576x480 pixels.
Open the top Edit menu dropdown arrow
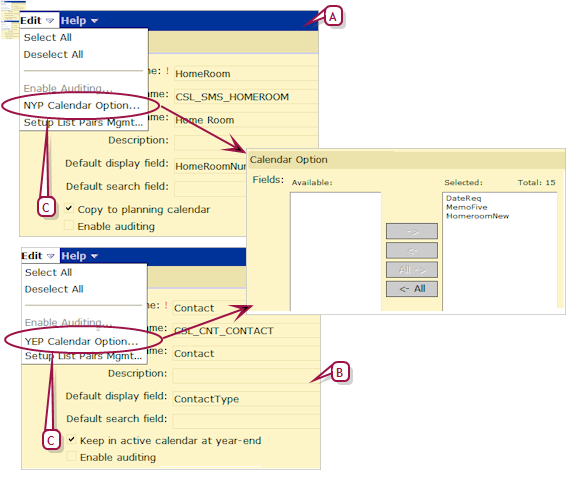[x=50, y=21]
